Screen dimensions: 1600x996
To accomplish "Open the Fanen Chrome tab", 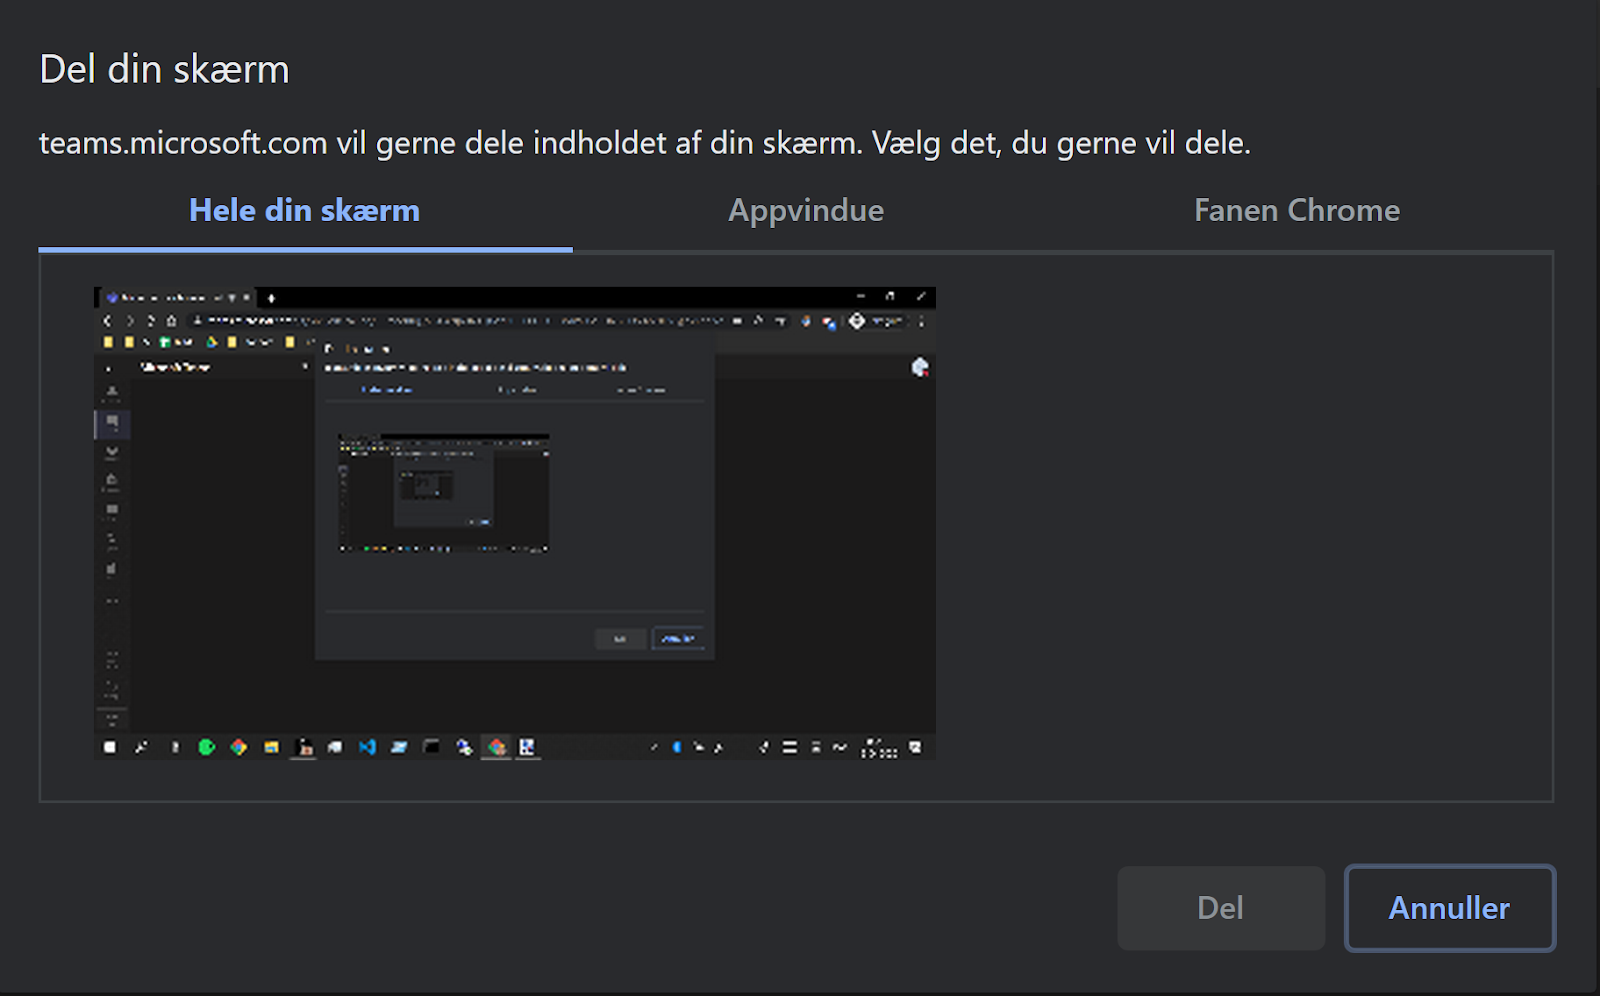I will (x=1296, y=211).
